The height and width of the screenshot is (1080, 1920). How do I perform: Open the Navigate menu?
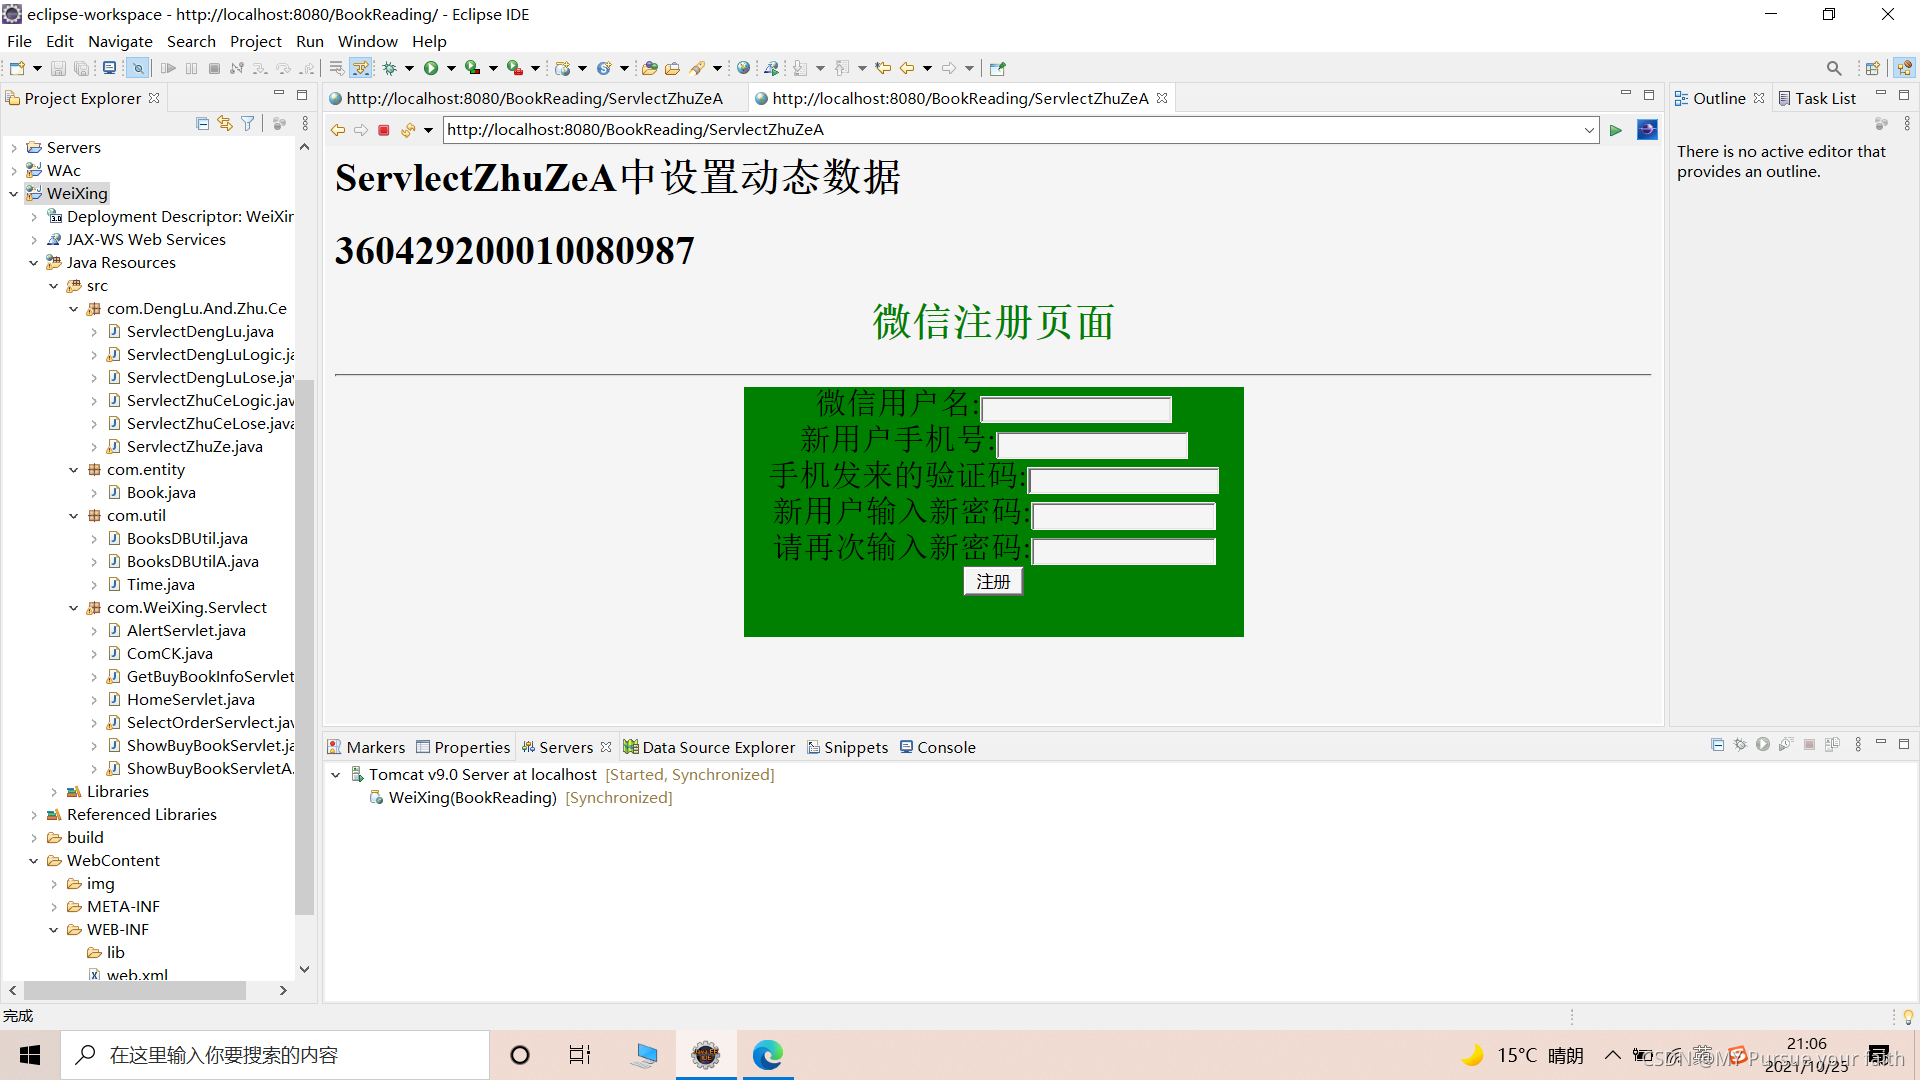(x=120, y=41)
